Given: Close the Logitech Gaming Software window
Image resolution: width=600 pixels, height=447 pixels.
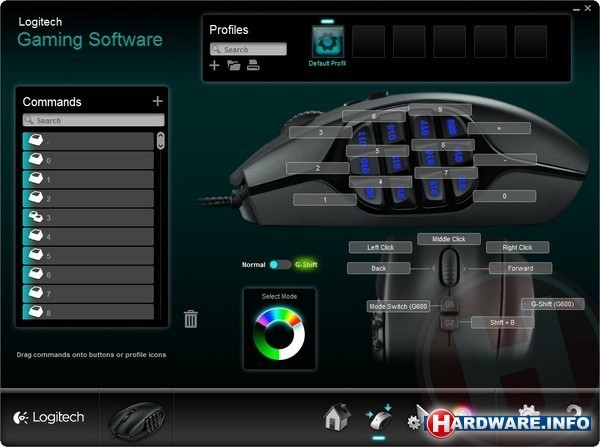Looking at the screenshot, I should (x=588, y=8).
